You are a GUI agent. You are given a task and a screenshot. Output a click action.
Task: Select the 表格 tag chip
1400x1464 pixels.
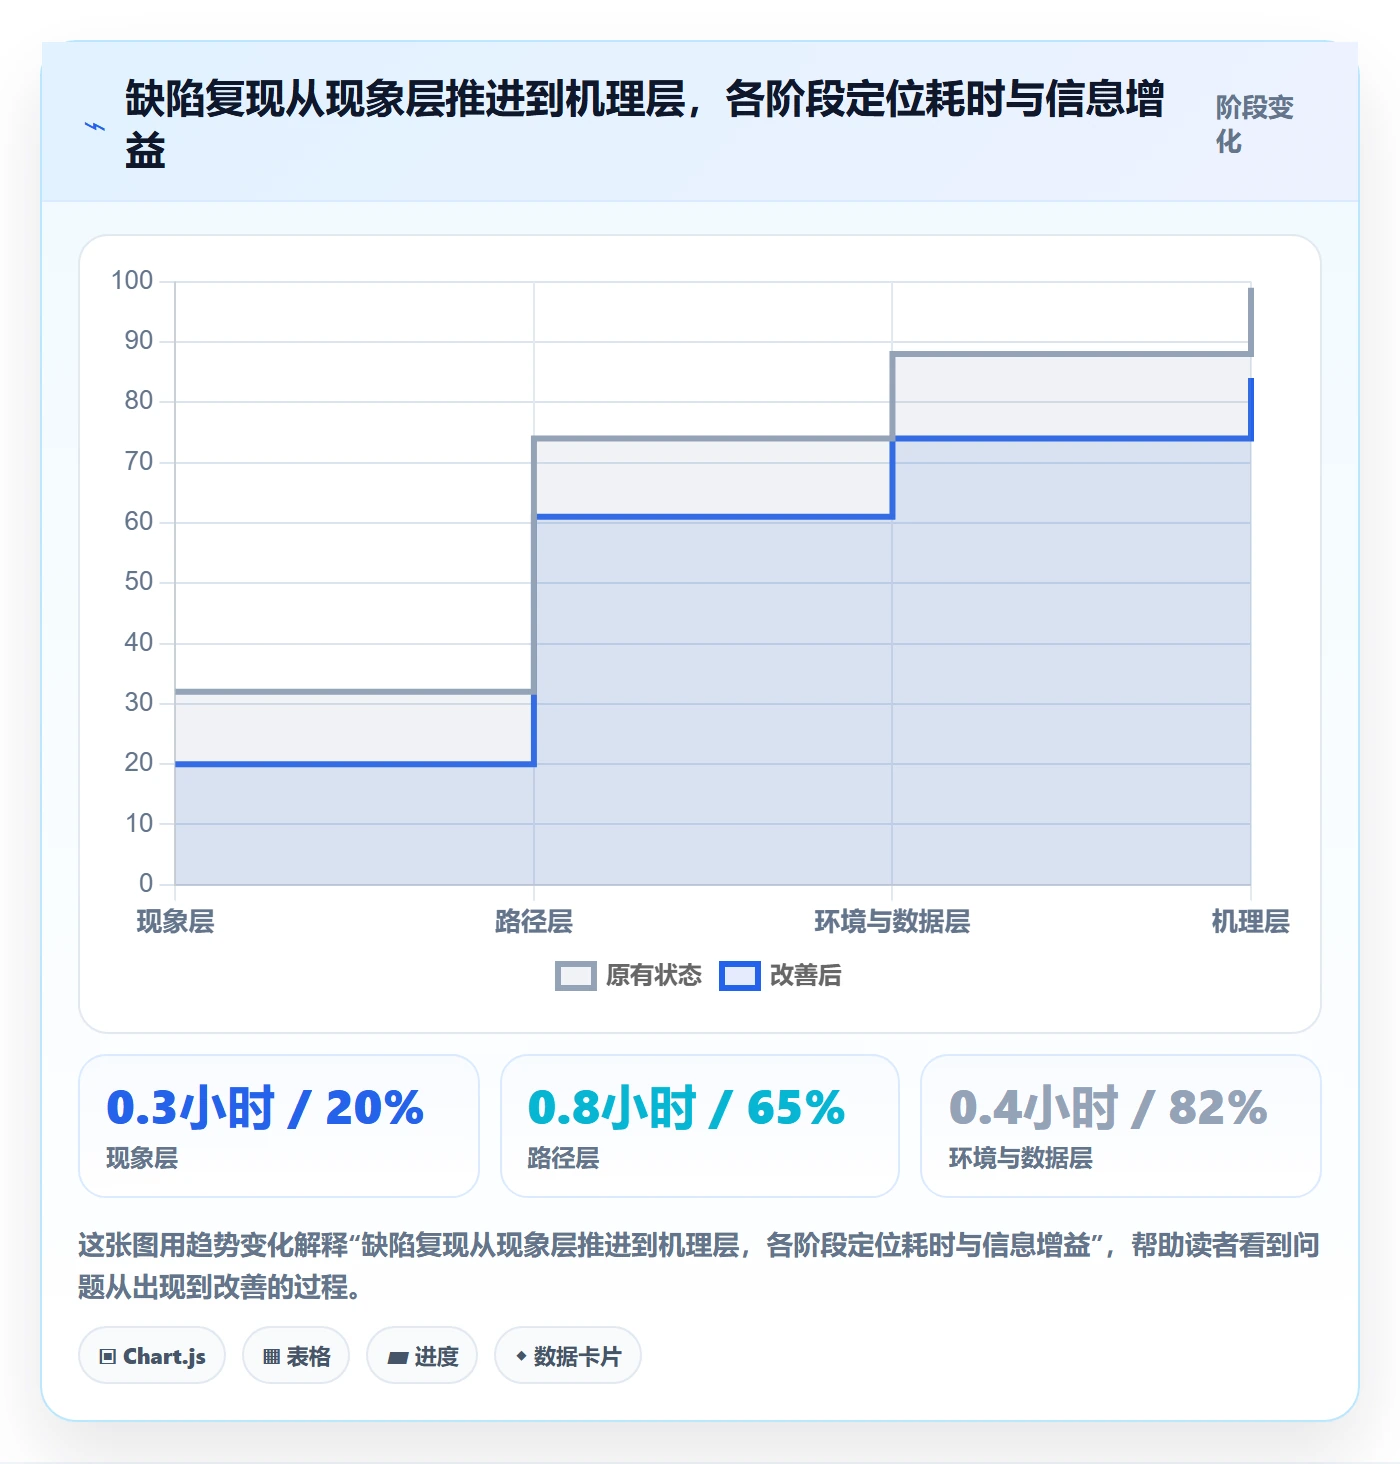tap(296, 1356)
